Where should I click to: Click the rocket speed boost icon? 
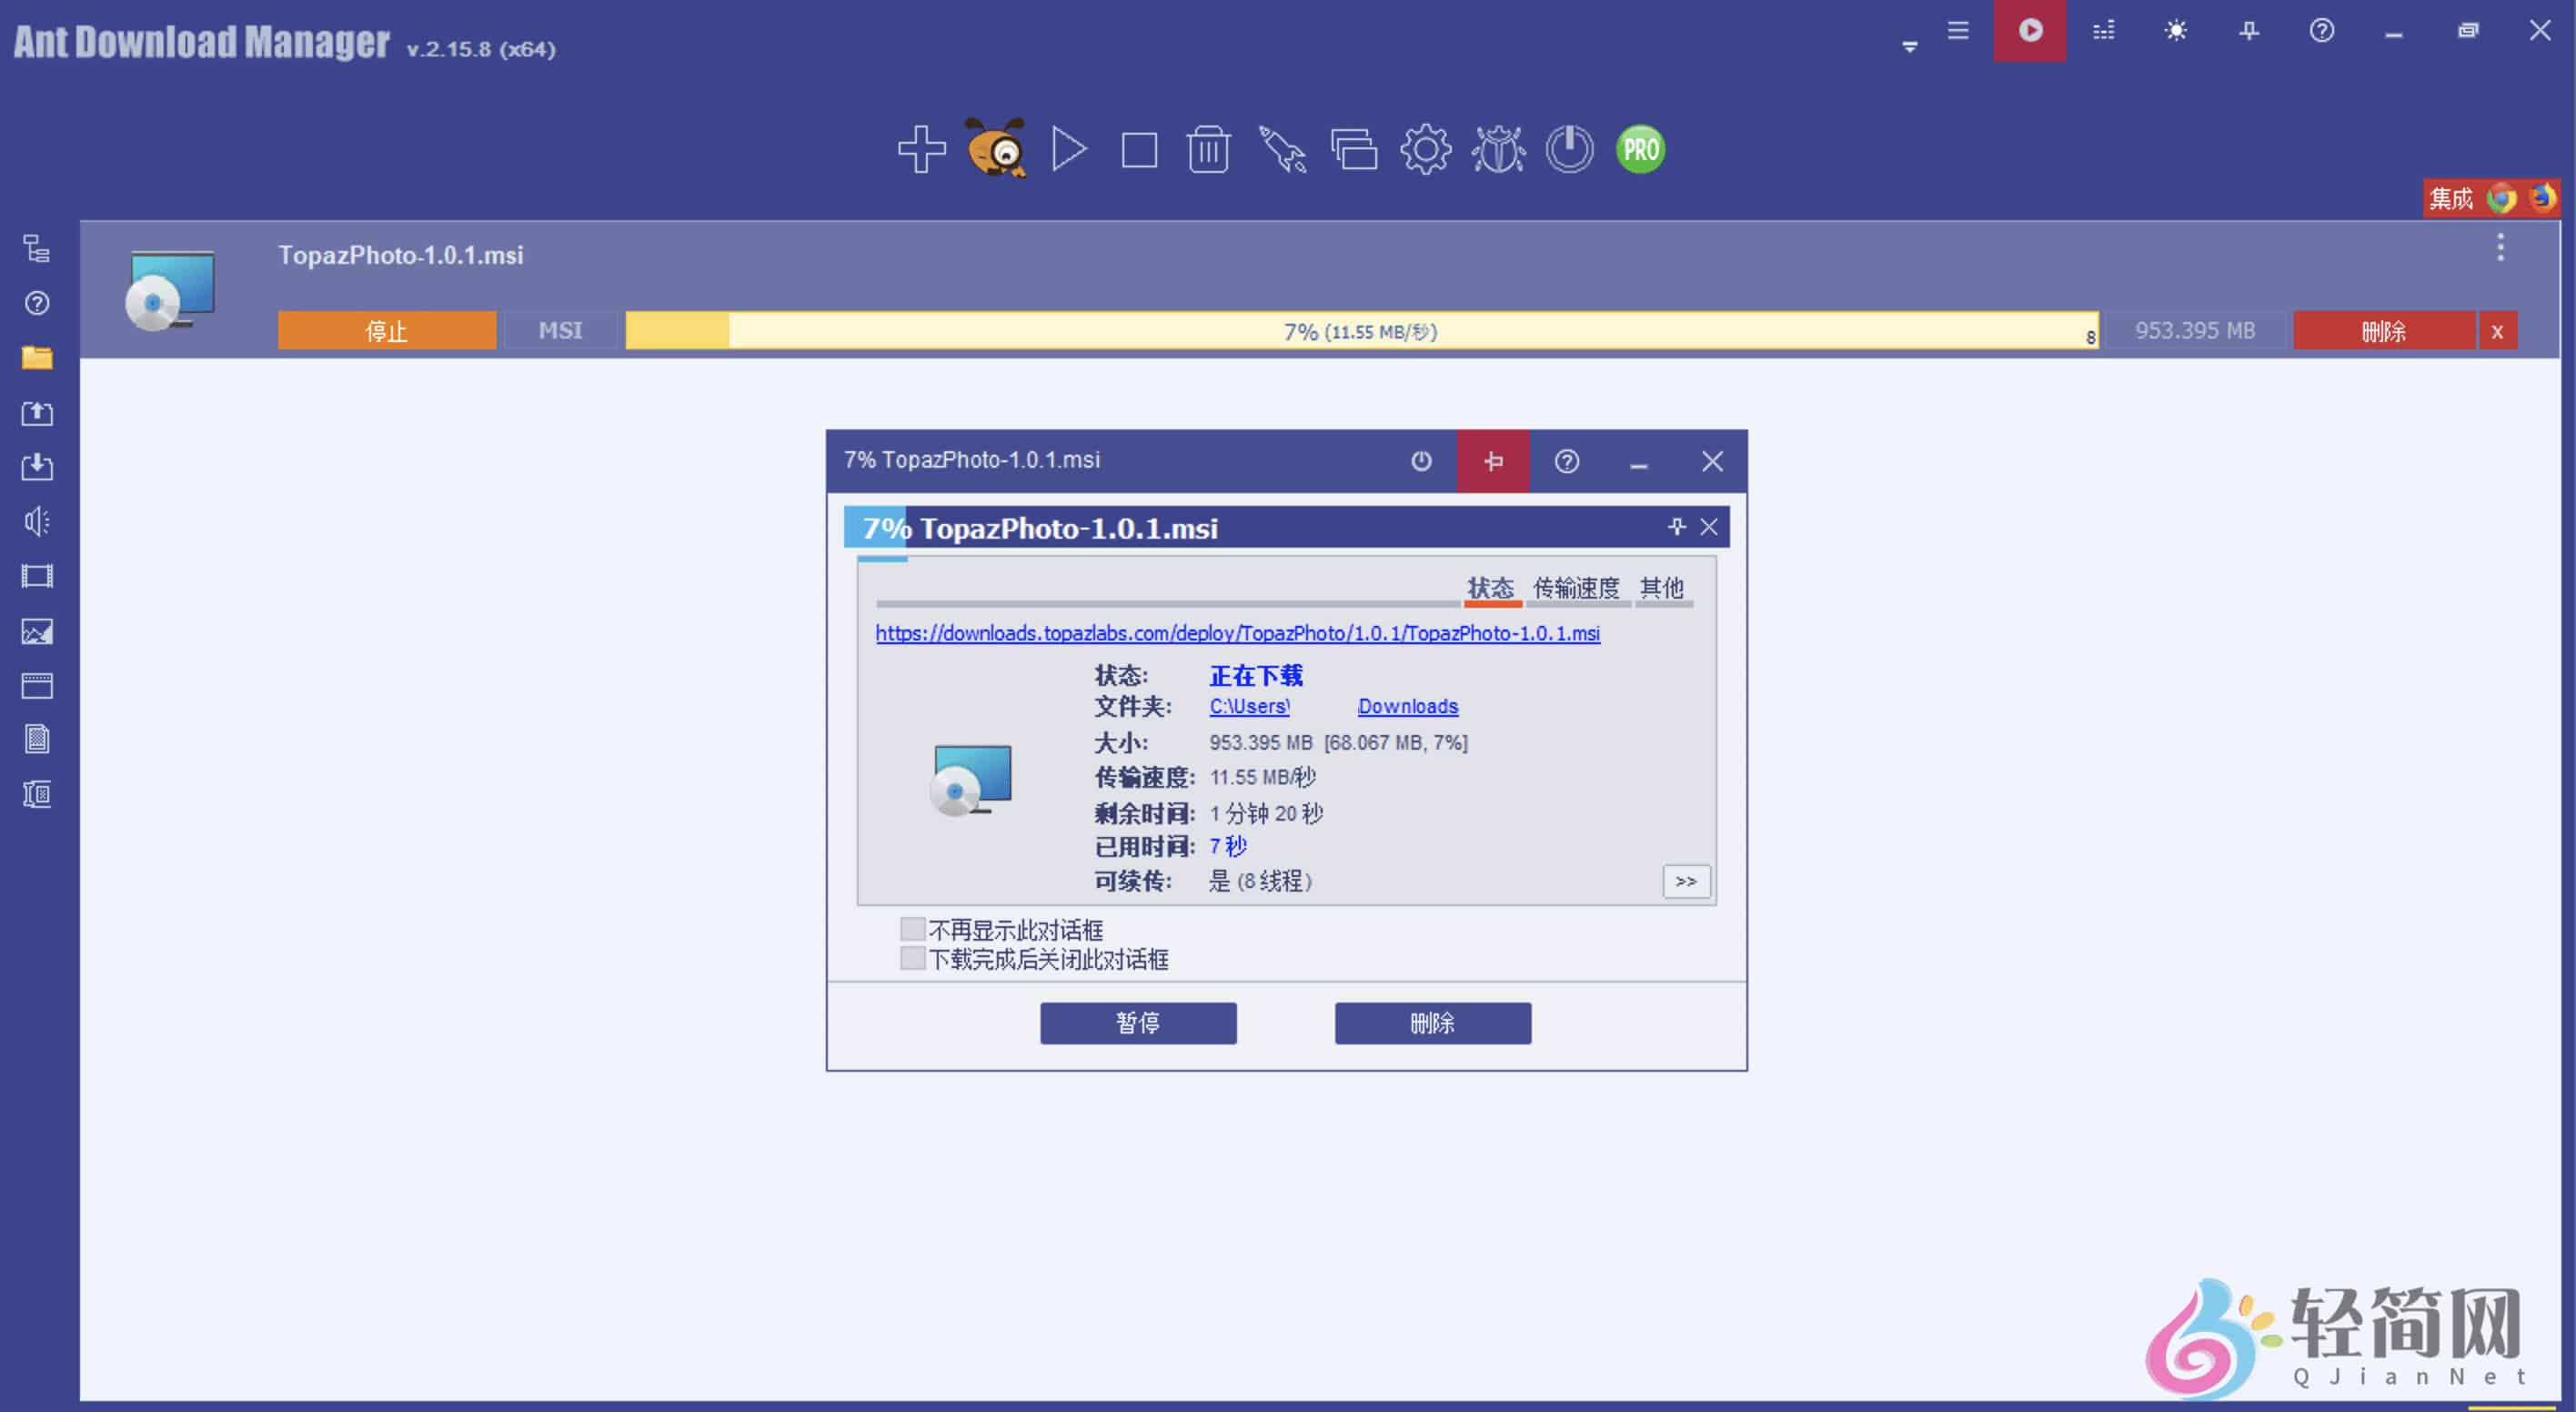[1281, 149]
